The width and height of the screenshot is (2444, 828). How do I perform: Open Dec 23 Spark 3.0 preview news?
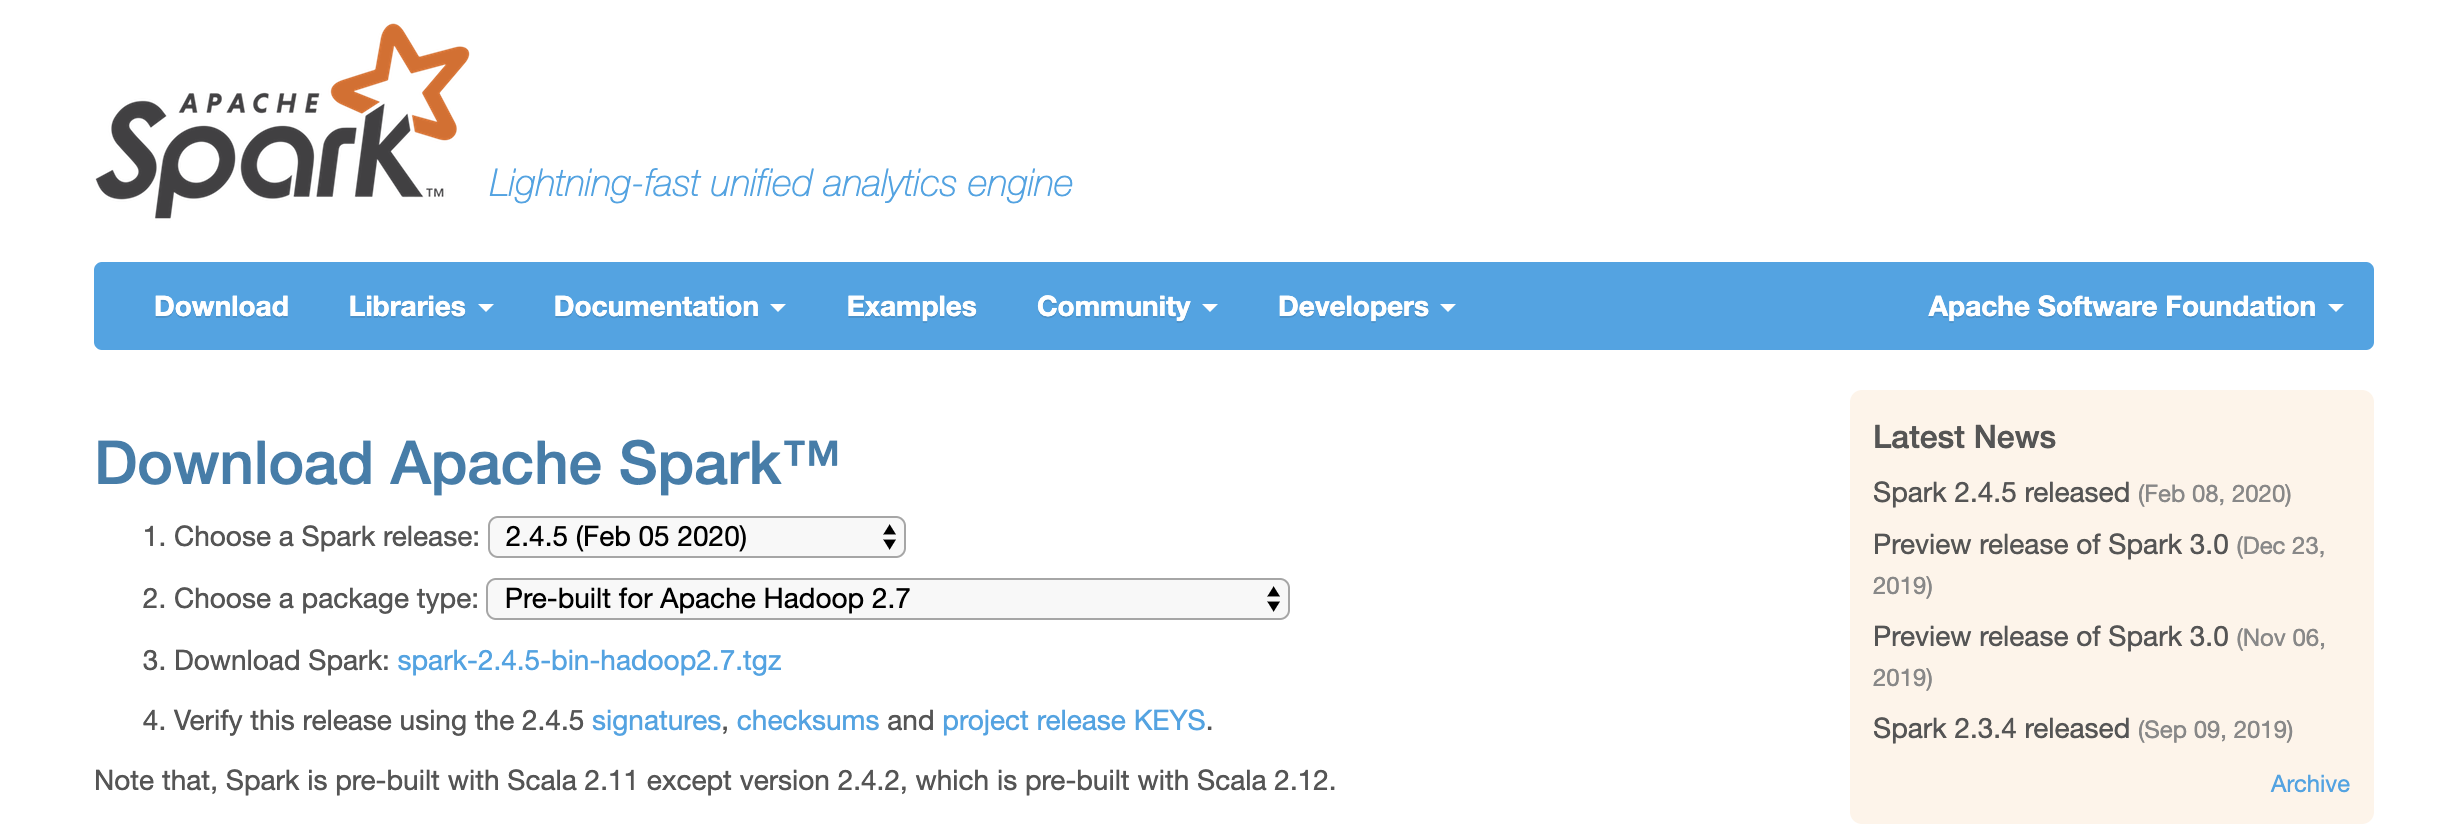(x=2050, y=545)
